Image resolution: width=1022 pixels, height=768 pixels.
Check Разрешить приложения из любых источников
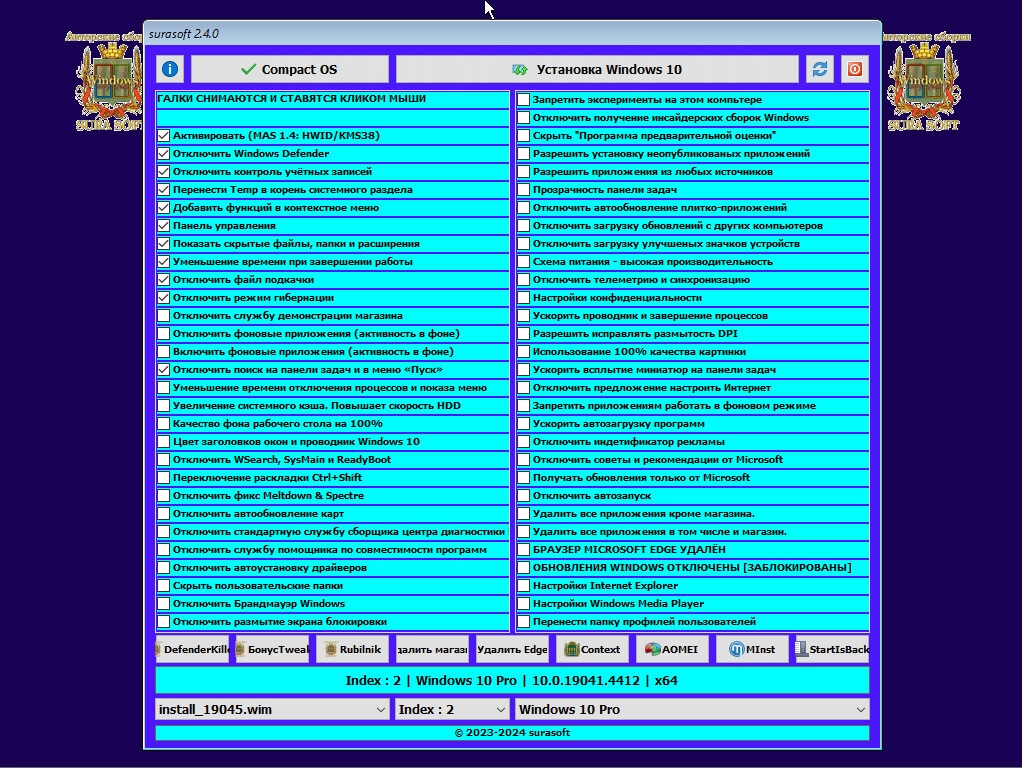523,171
